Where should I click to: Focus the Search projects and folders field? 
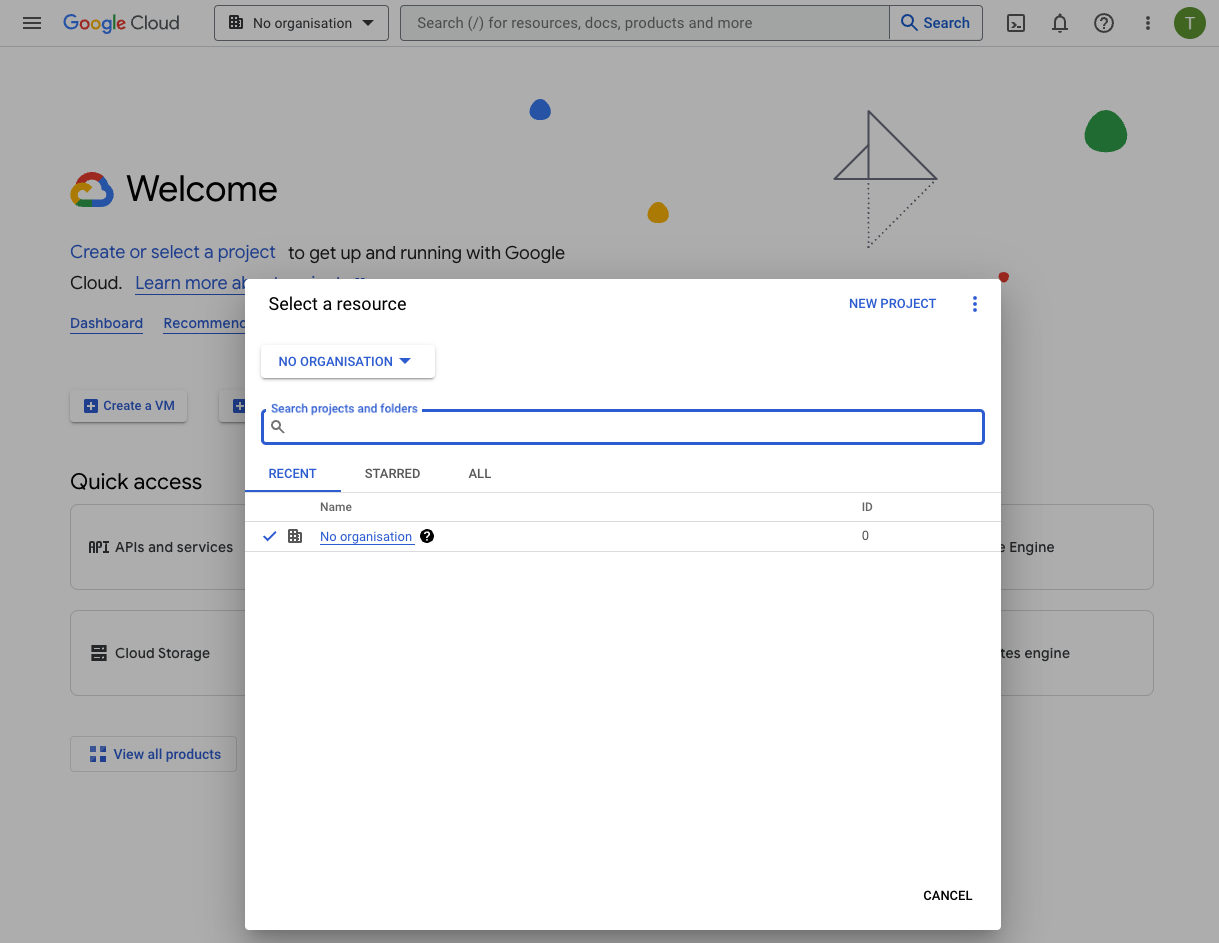(630, 427)
